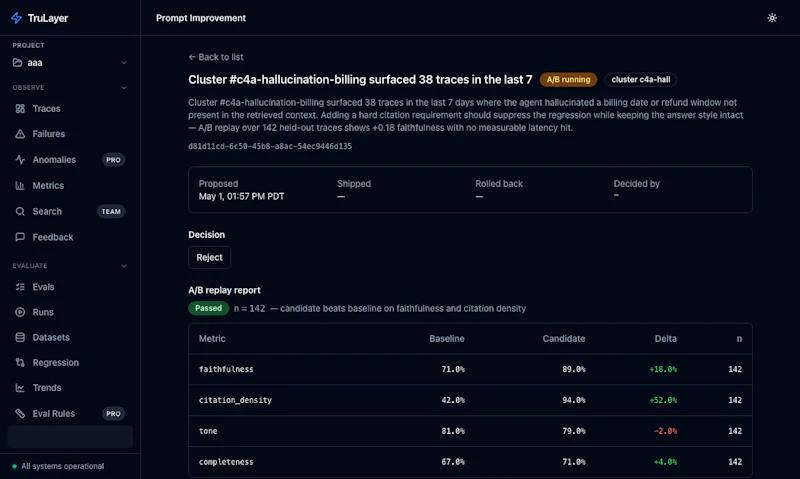The width and height of the screenshot is (800, 479).
Task: Click the Runs play circle icon
Action: coord(20,312)
